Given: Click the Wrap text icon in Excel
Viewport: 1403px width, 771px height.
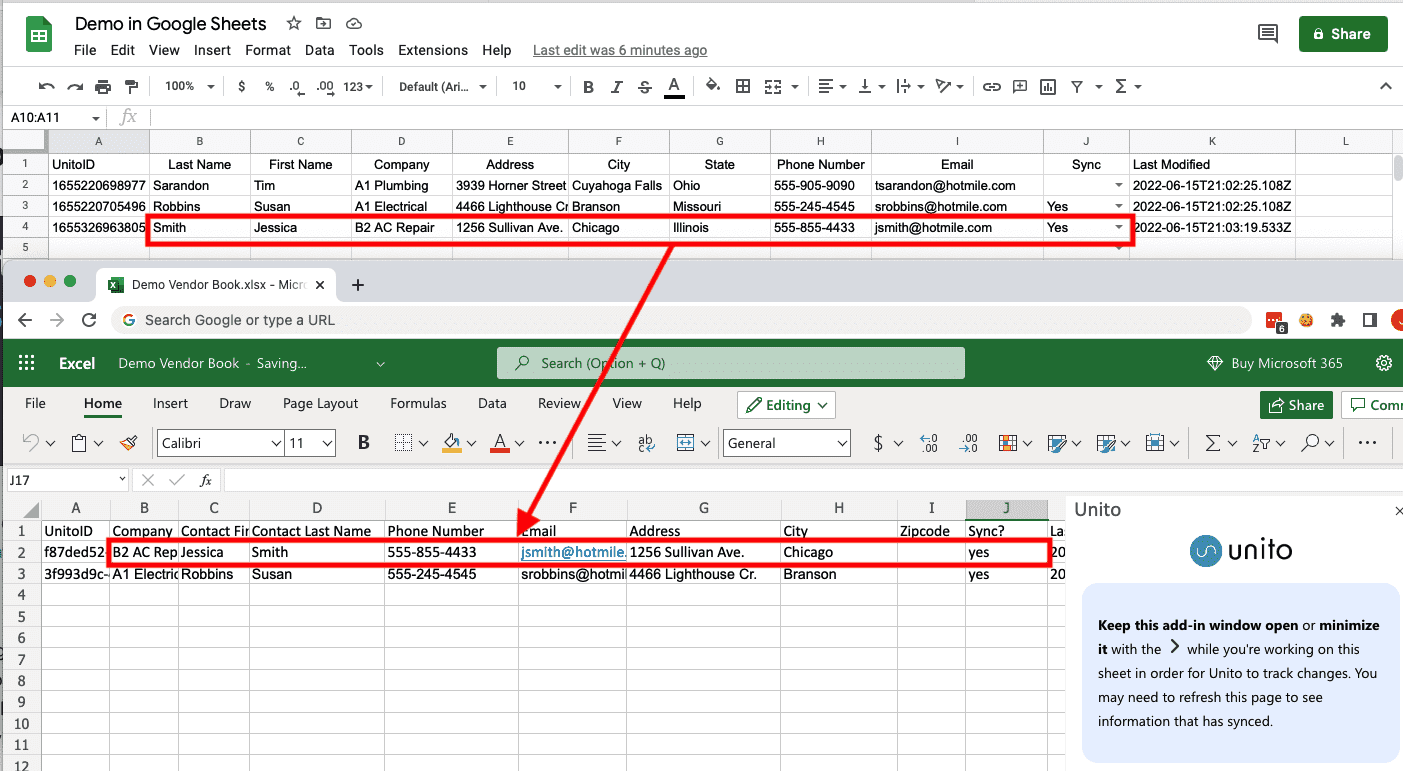Looking at the screenshot, I should (645, 443).
